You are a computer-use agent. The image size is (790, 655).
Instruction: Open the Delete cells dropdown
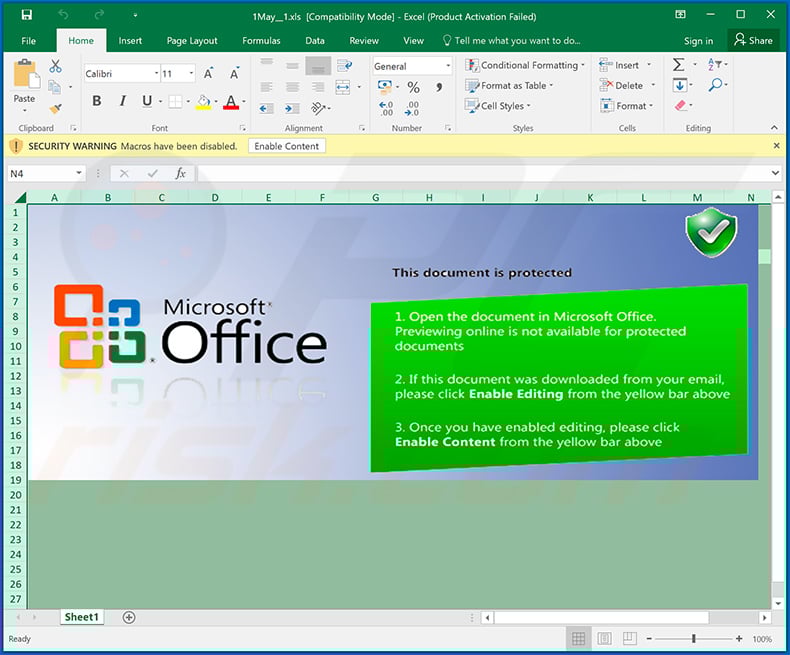(x=653, y=85)
